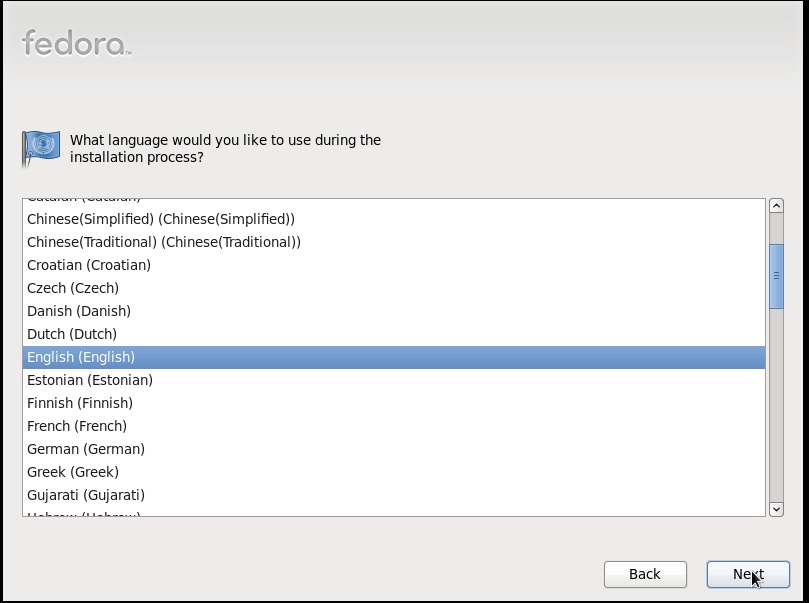The image size is (809, 603).
Task: Click the language list scrollbar thumb
Action: coord(776,276)
